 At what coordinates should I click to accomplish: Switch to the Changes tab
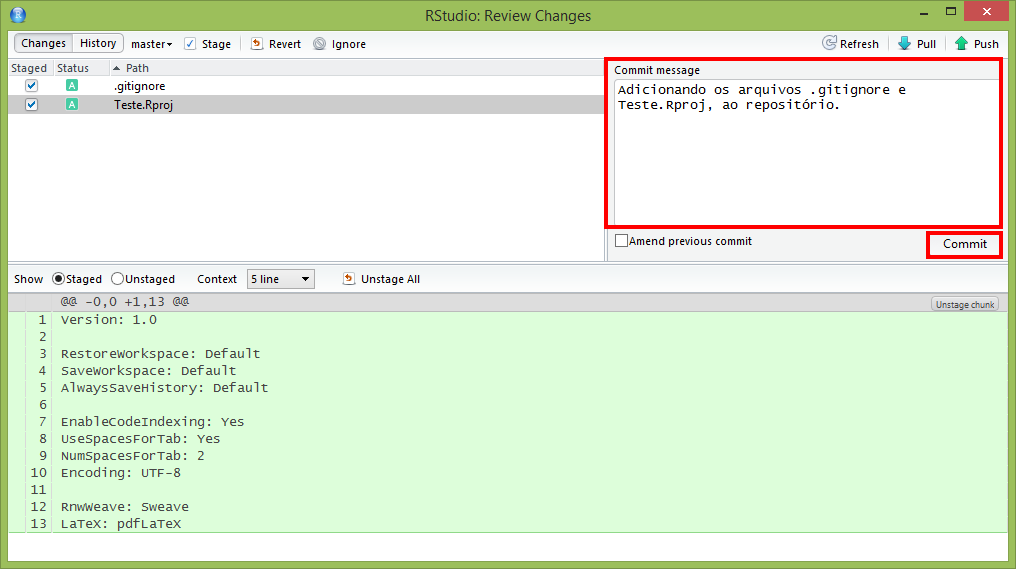coord(43,43)
